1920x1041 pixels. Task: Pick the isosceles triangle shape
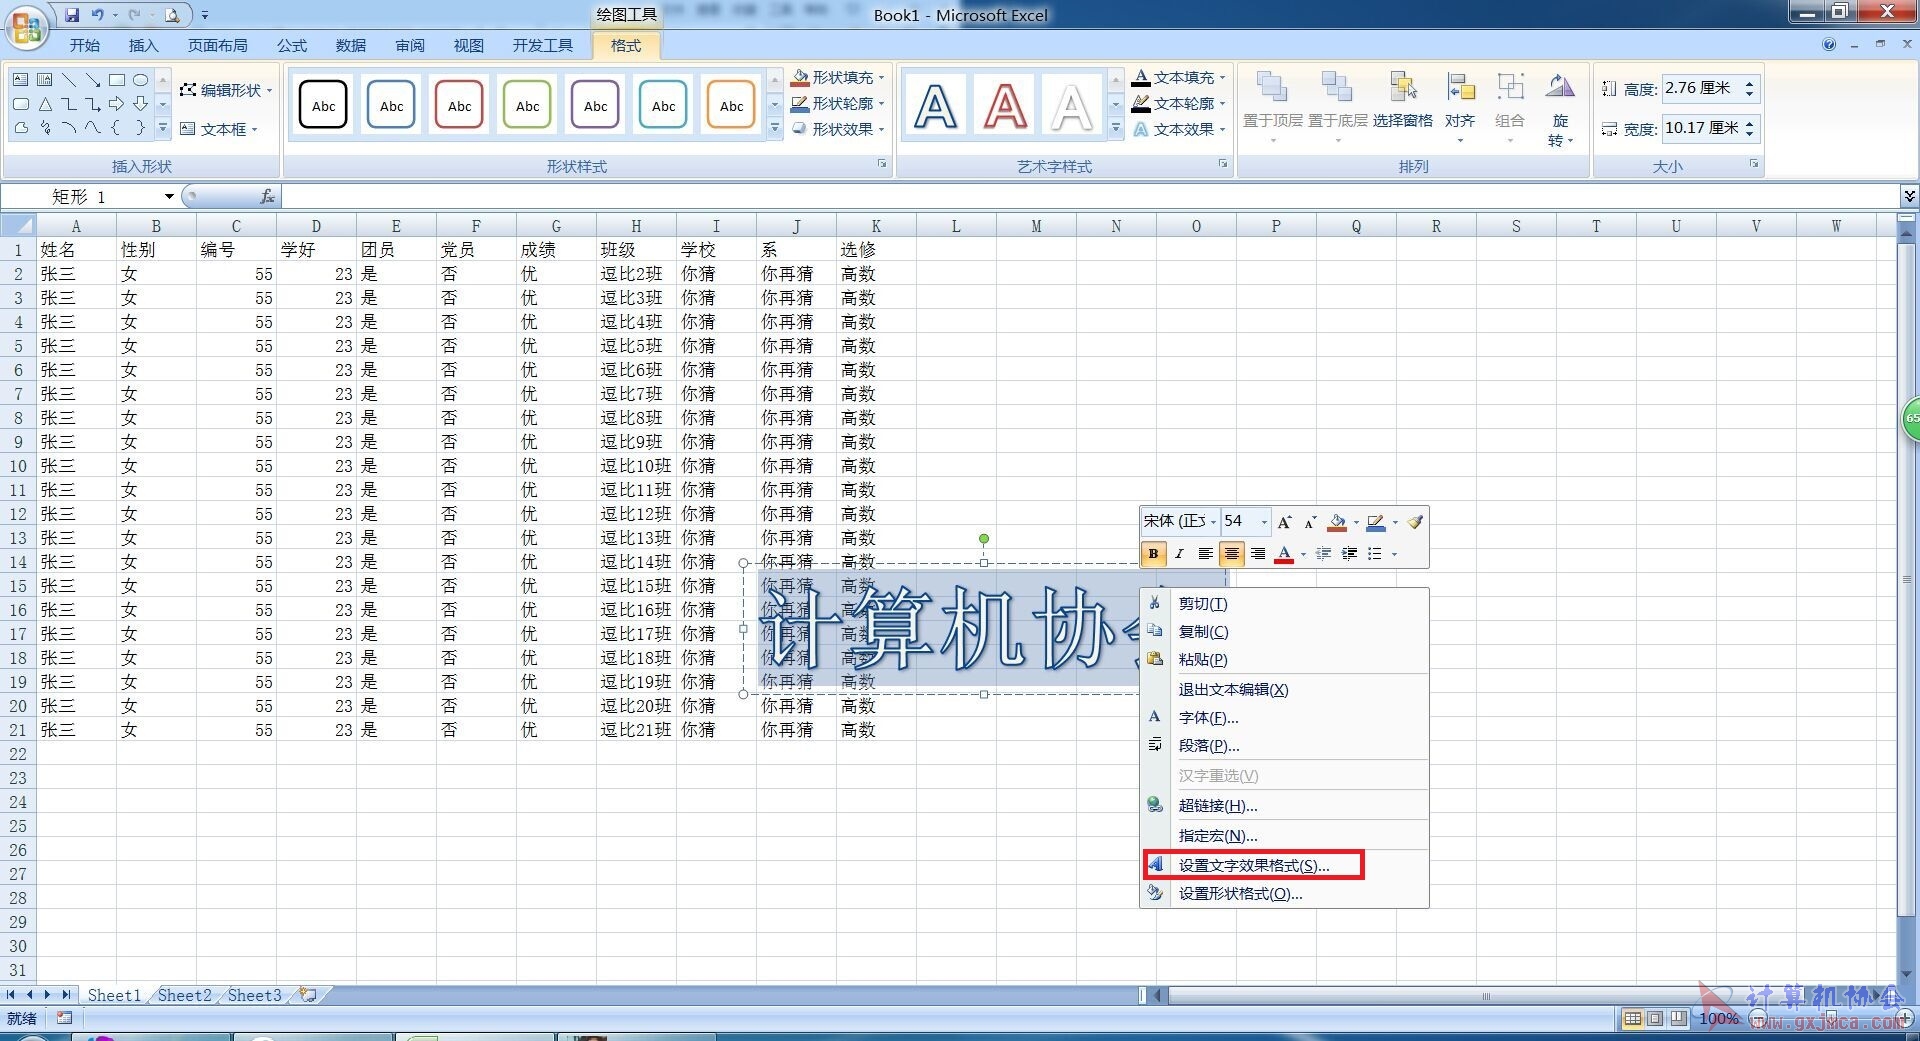click(45, 104)
